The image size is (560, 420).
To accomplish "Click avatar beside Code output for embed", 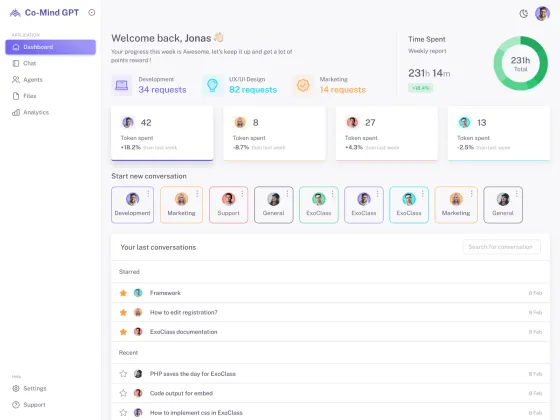I will point(138,393).
